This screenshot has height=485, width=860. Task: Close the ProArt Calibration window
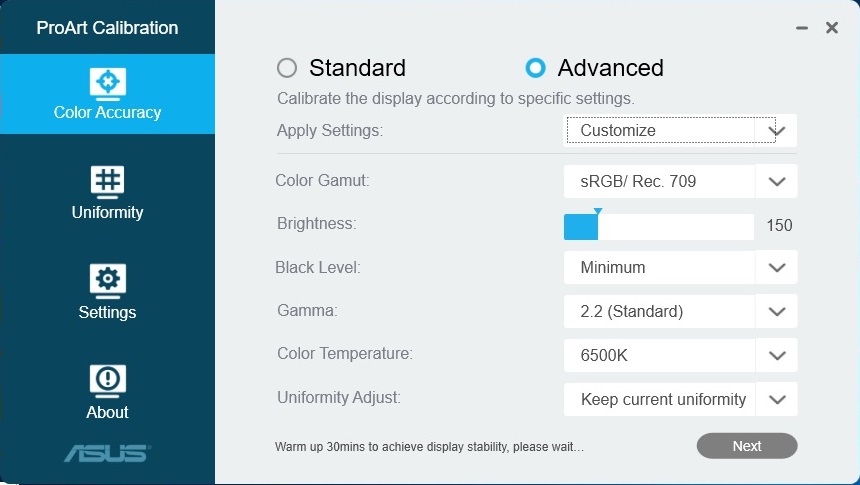pos(831,27)
